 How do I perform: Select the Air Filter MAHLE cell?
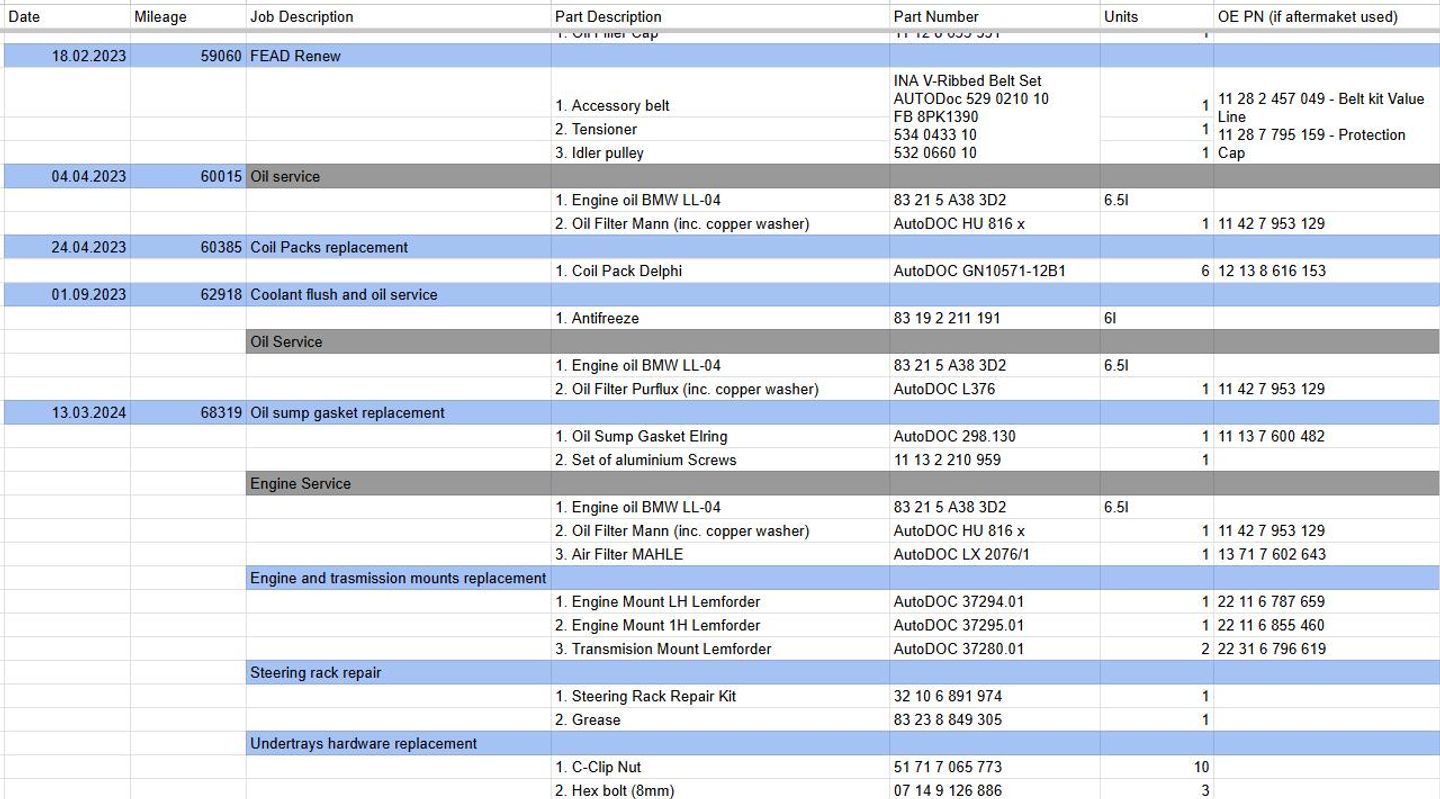coord(627,555)
